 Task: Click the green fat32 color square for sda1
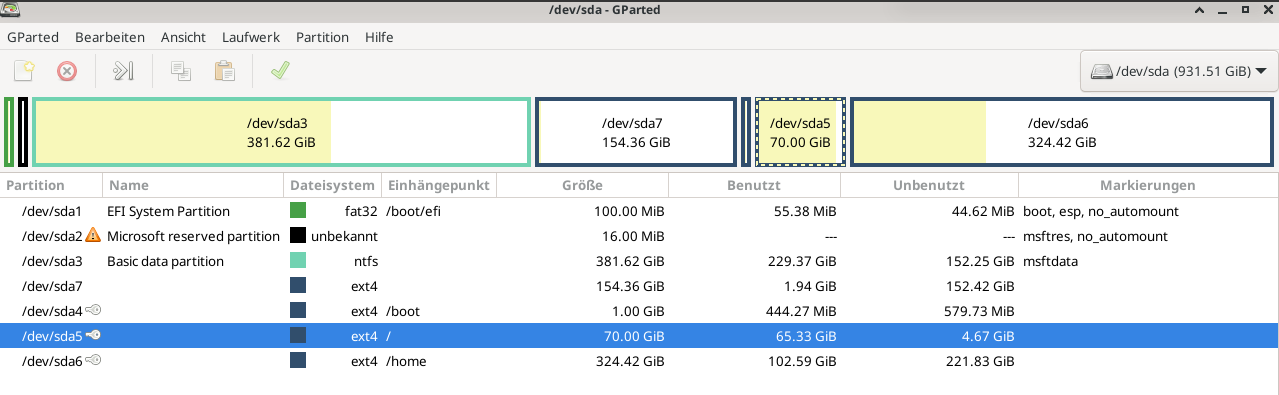[298, 211]
